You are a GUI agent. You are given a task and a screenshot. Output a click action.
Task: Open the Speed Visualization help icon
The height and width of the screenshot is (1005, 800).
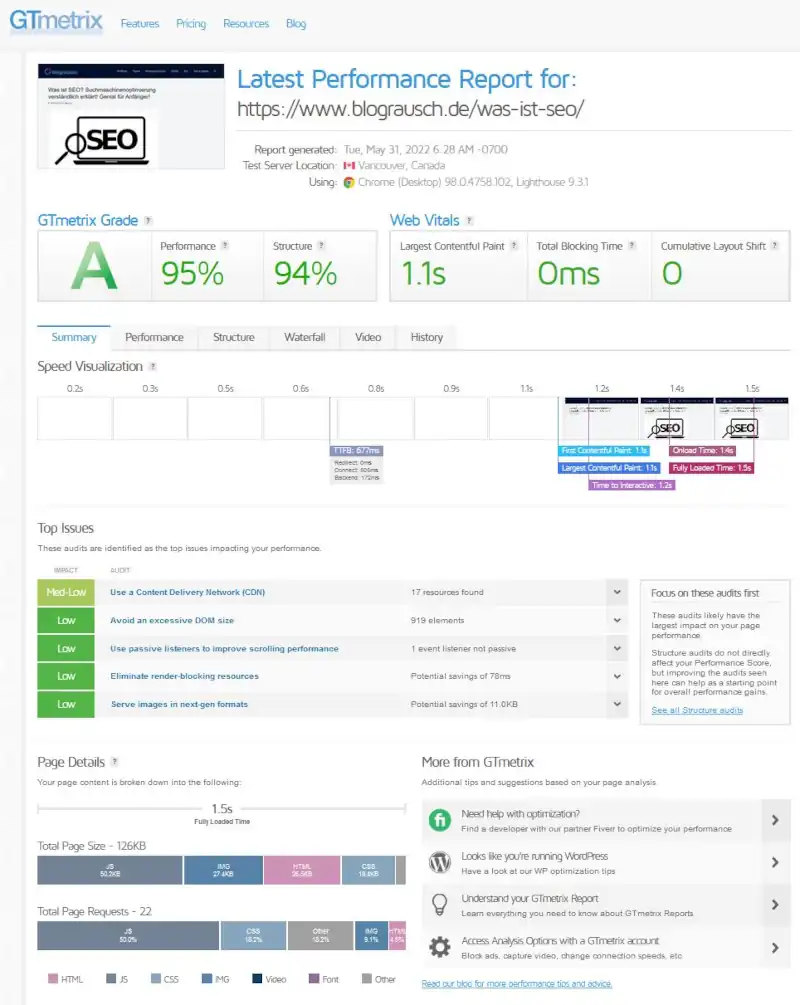pyautogui.click(x=153, y=367)
